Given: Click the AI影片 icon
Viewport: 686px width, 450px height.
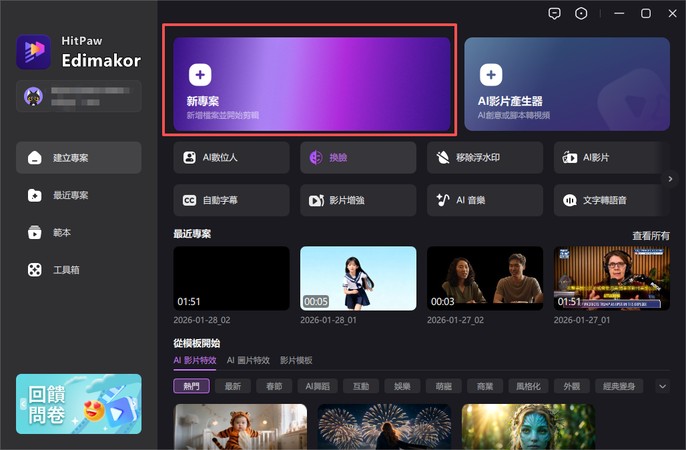Looking at the screenshot, I should 570,157.
